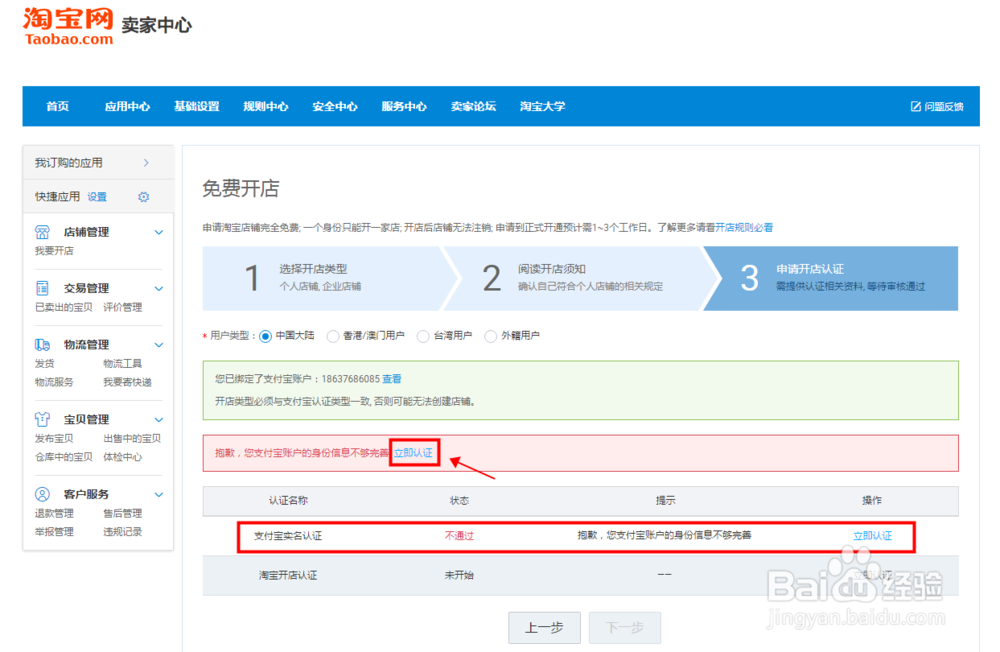The width and height of the screenshot is (1000, 652).
Task: Open the 应用中心 nav tab
Action: point(128,107)
